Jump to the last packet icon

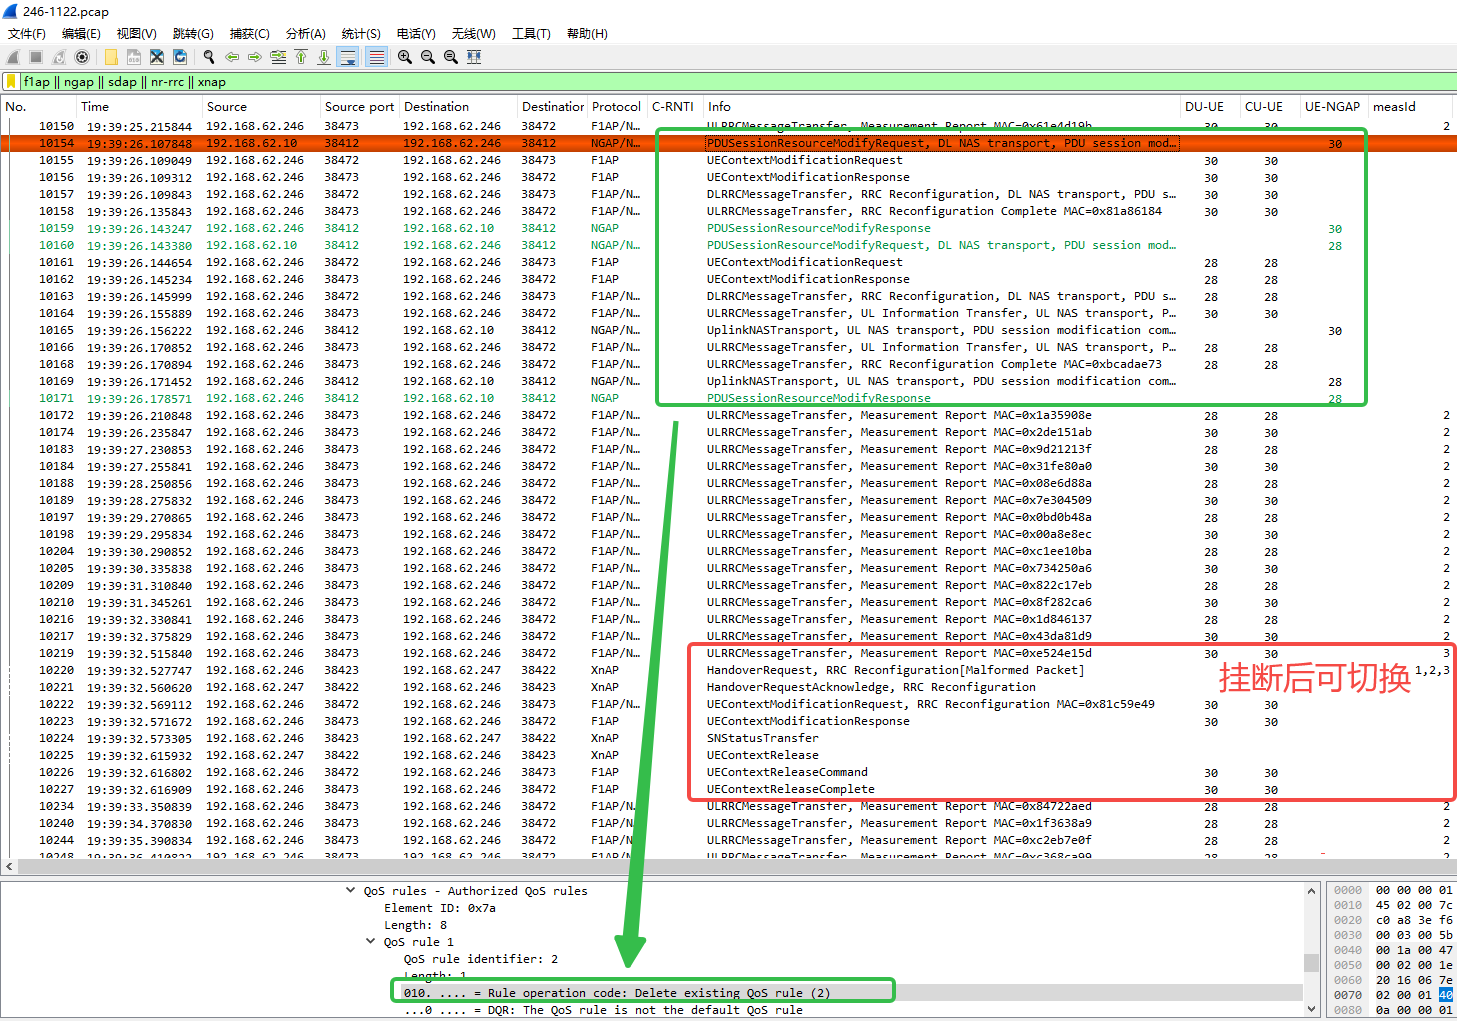pyautogui.click(x=324, y=57)
